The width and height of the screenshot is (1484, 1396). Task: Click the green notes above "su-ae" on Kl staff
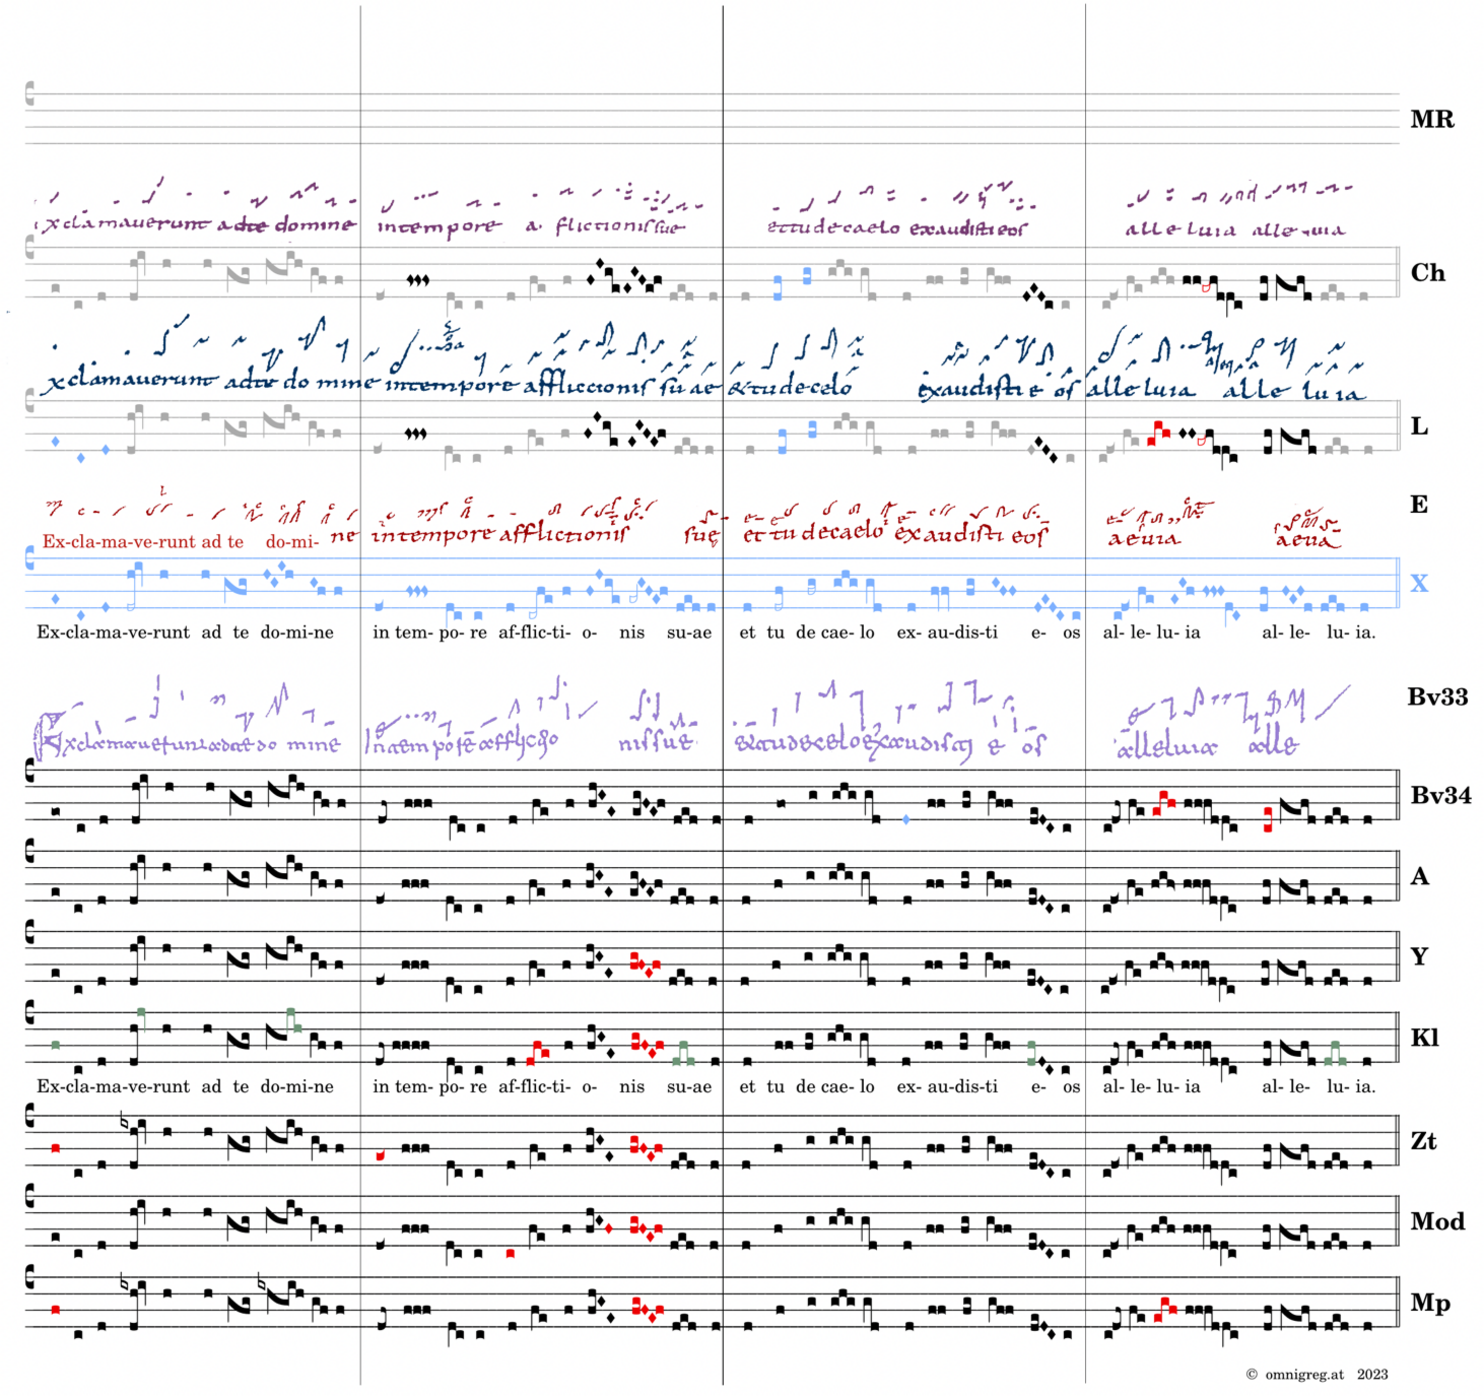coord(684,1054)
